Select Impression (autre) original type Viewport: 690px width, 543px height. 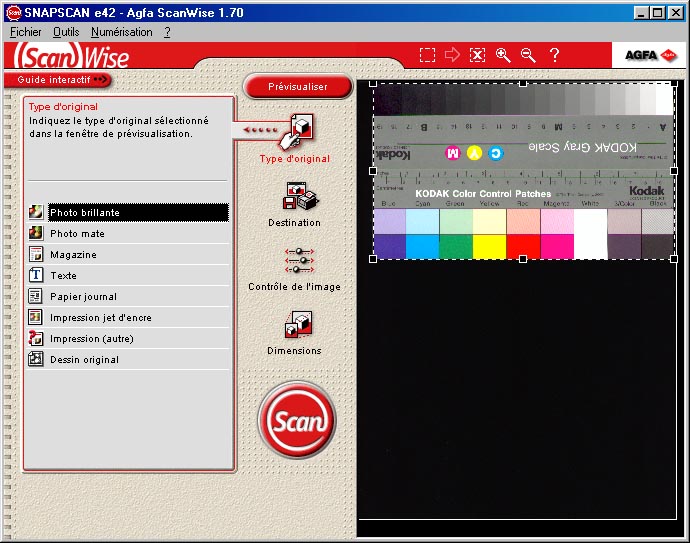point(138,338)
